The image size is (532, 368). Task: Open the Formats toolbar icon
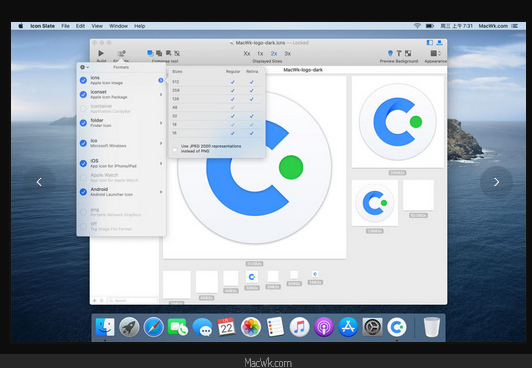[x=121, y=53]
